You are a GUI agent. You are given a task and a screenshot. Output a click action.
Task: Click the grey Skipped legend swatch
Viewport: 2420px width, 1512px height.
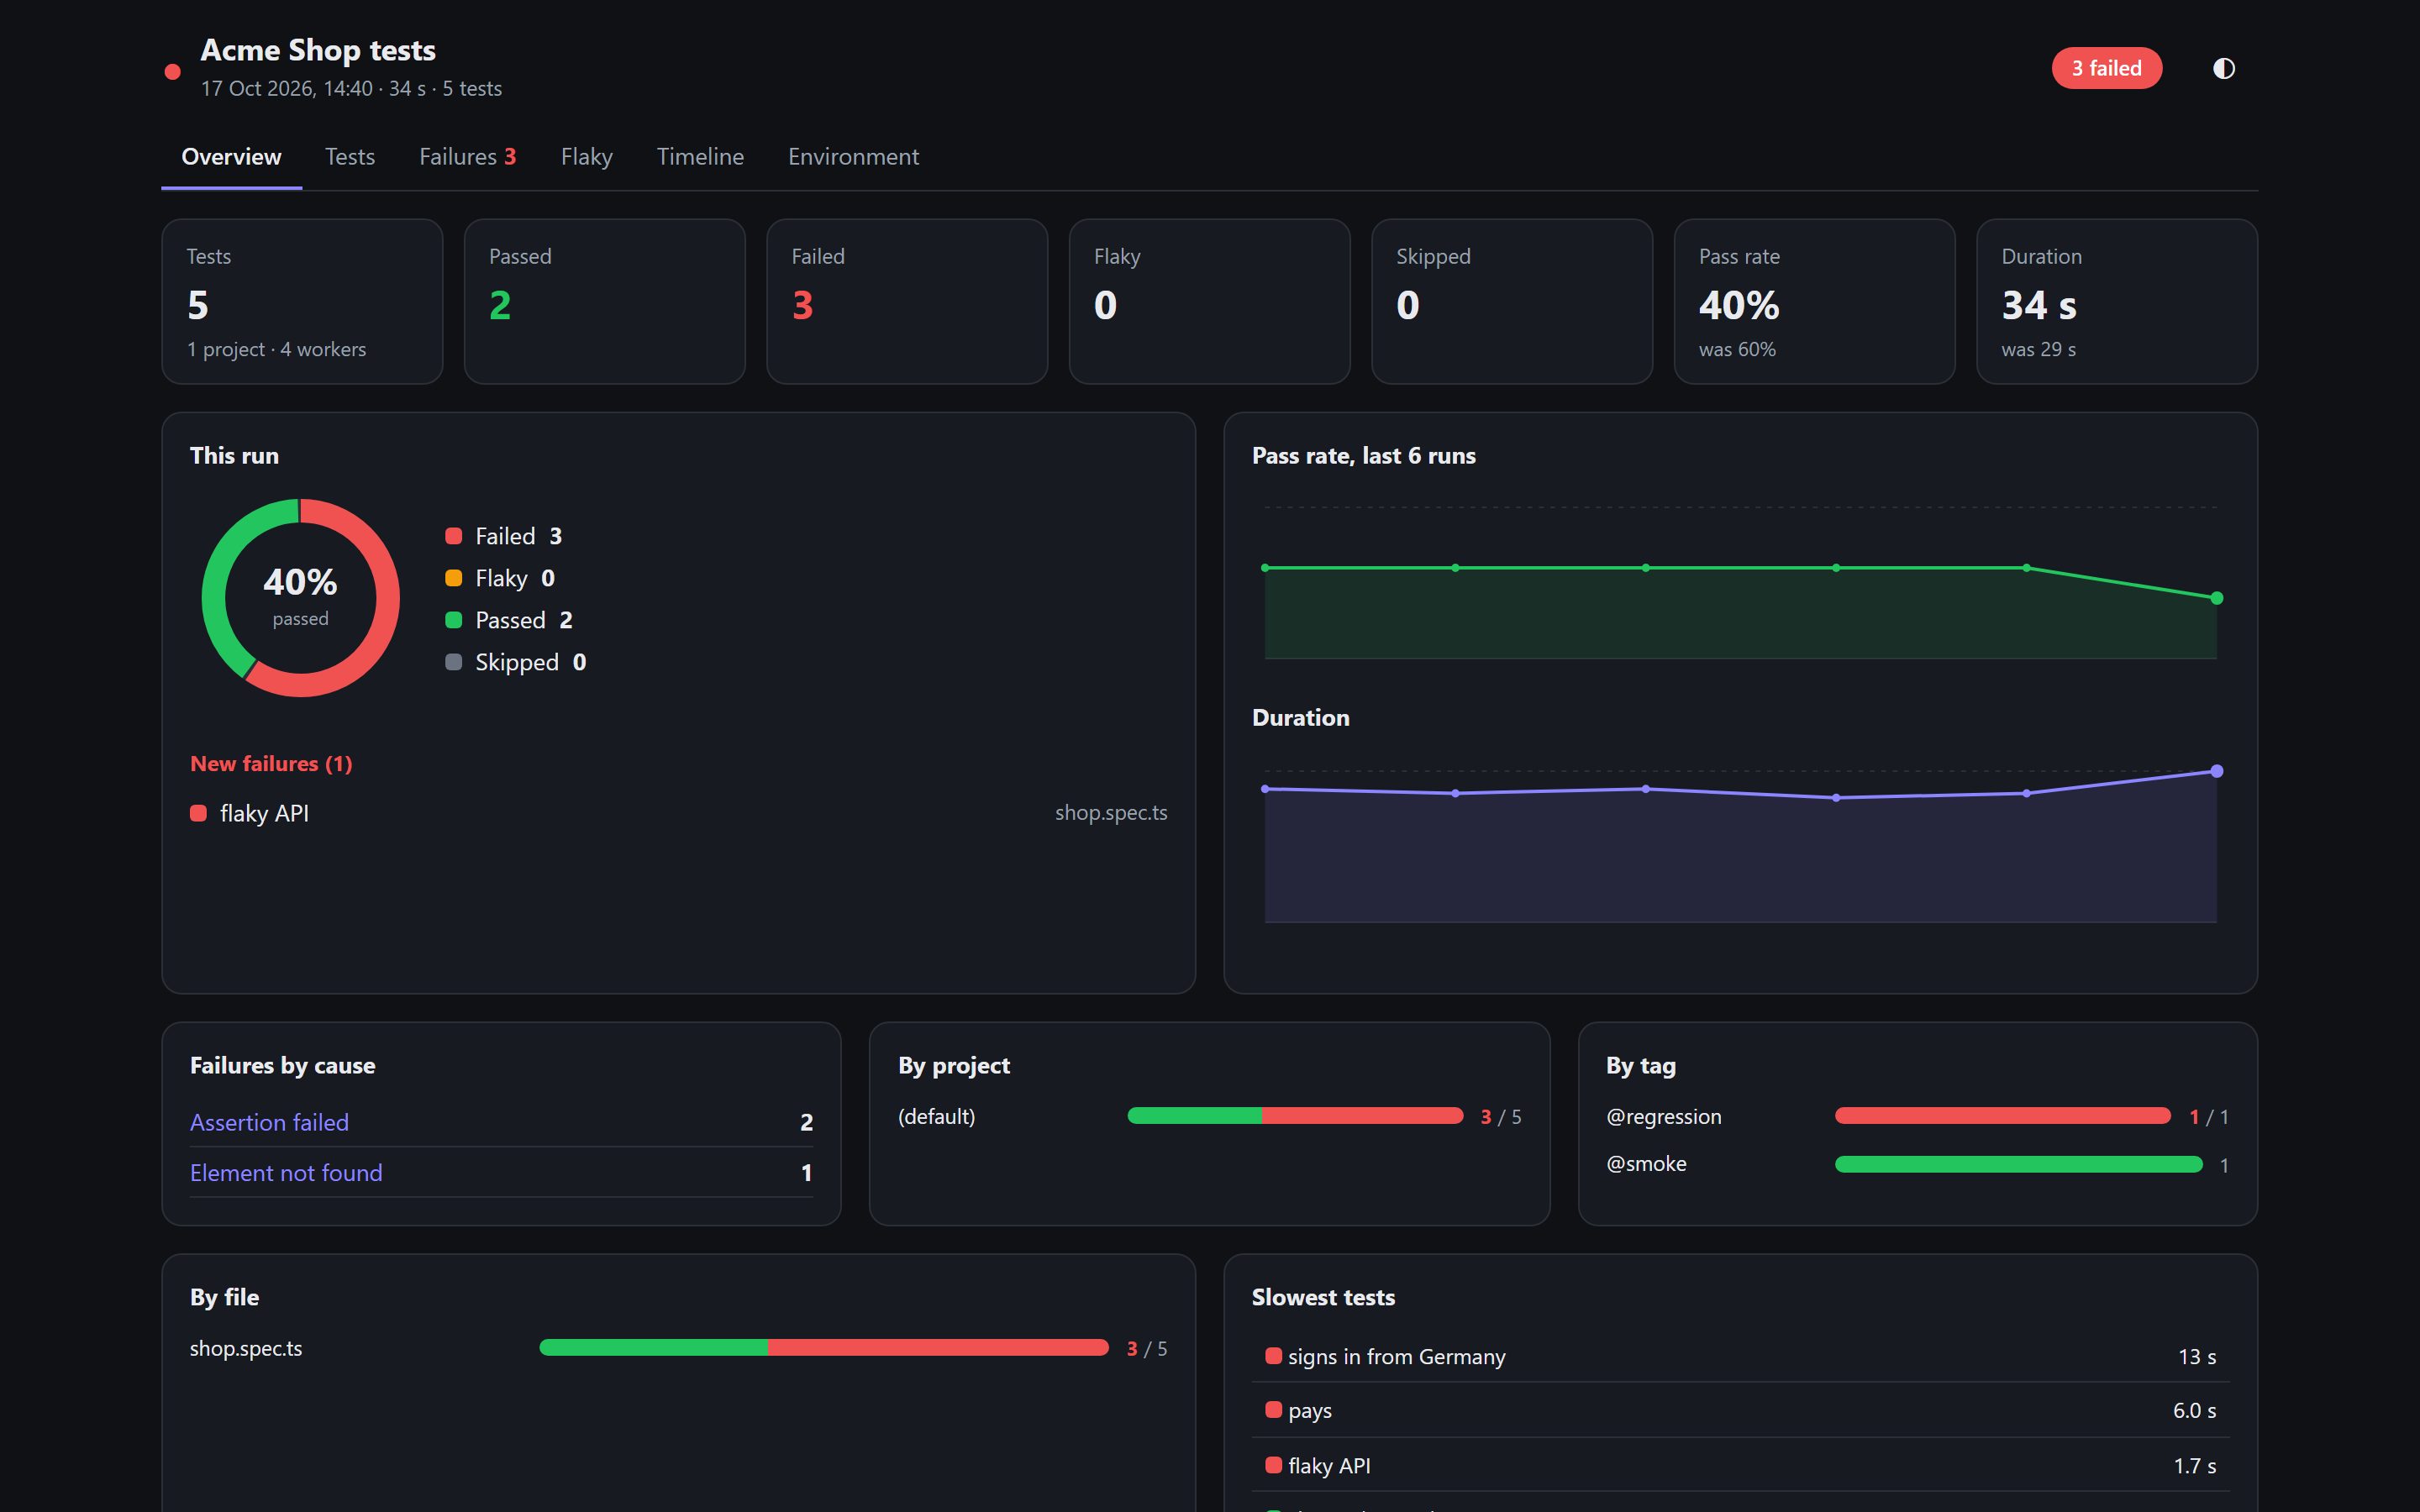[x=453, y=662]
